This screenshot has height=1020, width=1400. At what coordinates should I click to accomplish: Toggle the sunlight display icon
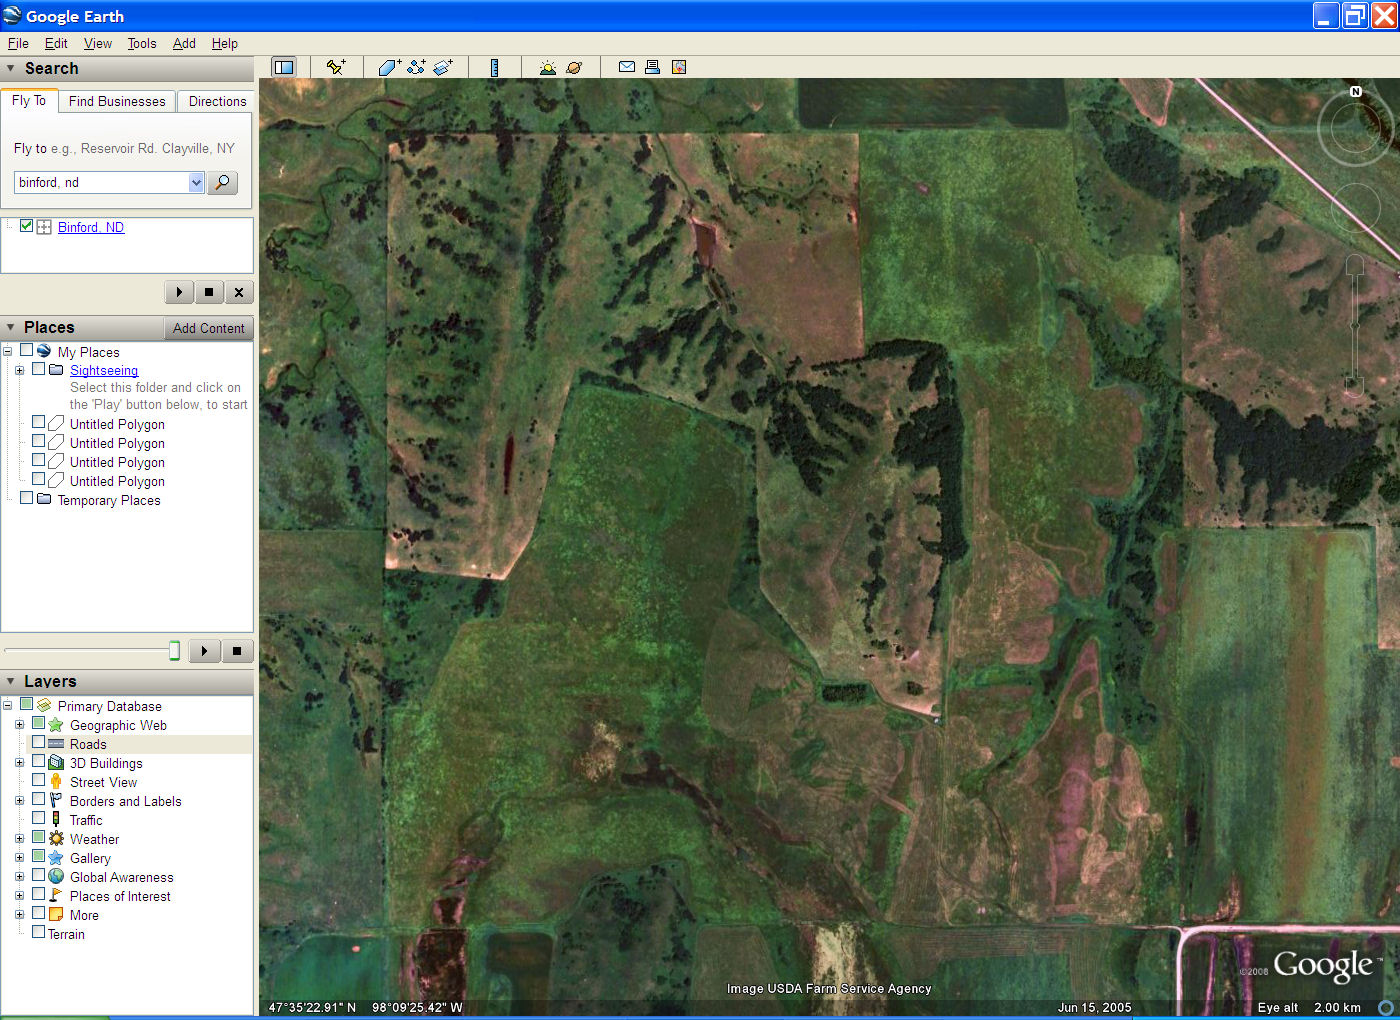click(x=547, y=67)
